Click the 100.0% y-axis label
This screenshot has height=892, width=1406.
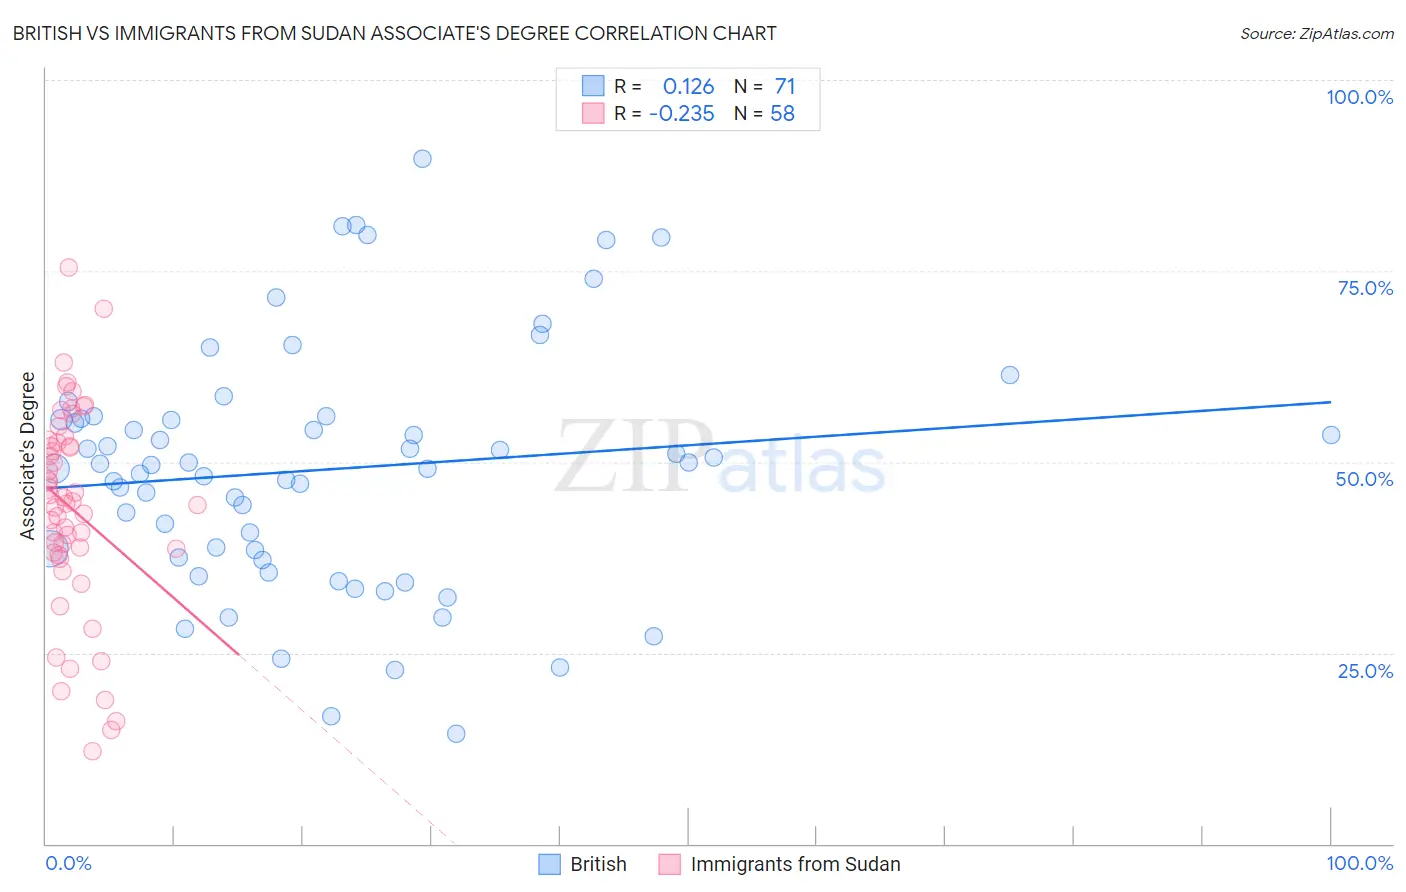[x=1359, y=97]
